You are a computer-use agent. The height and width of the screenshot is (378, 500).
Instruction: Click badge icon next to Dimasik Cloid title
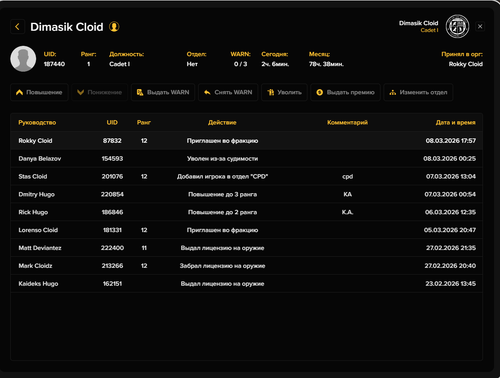pyautogui.click(x=114, y=27)
